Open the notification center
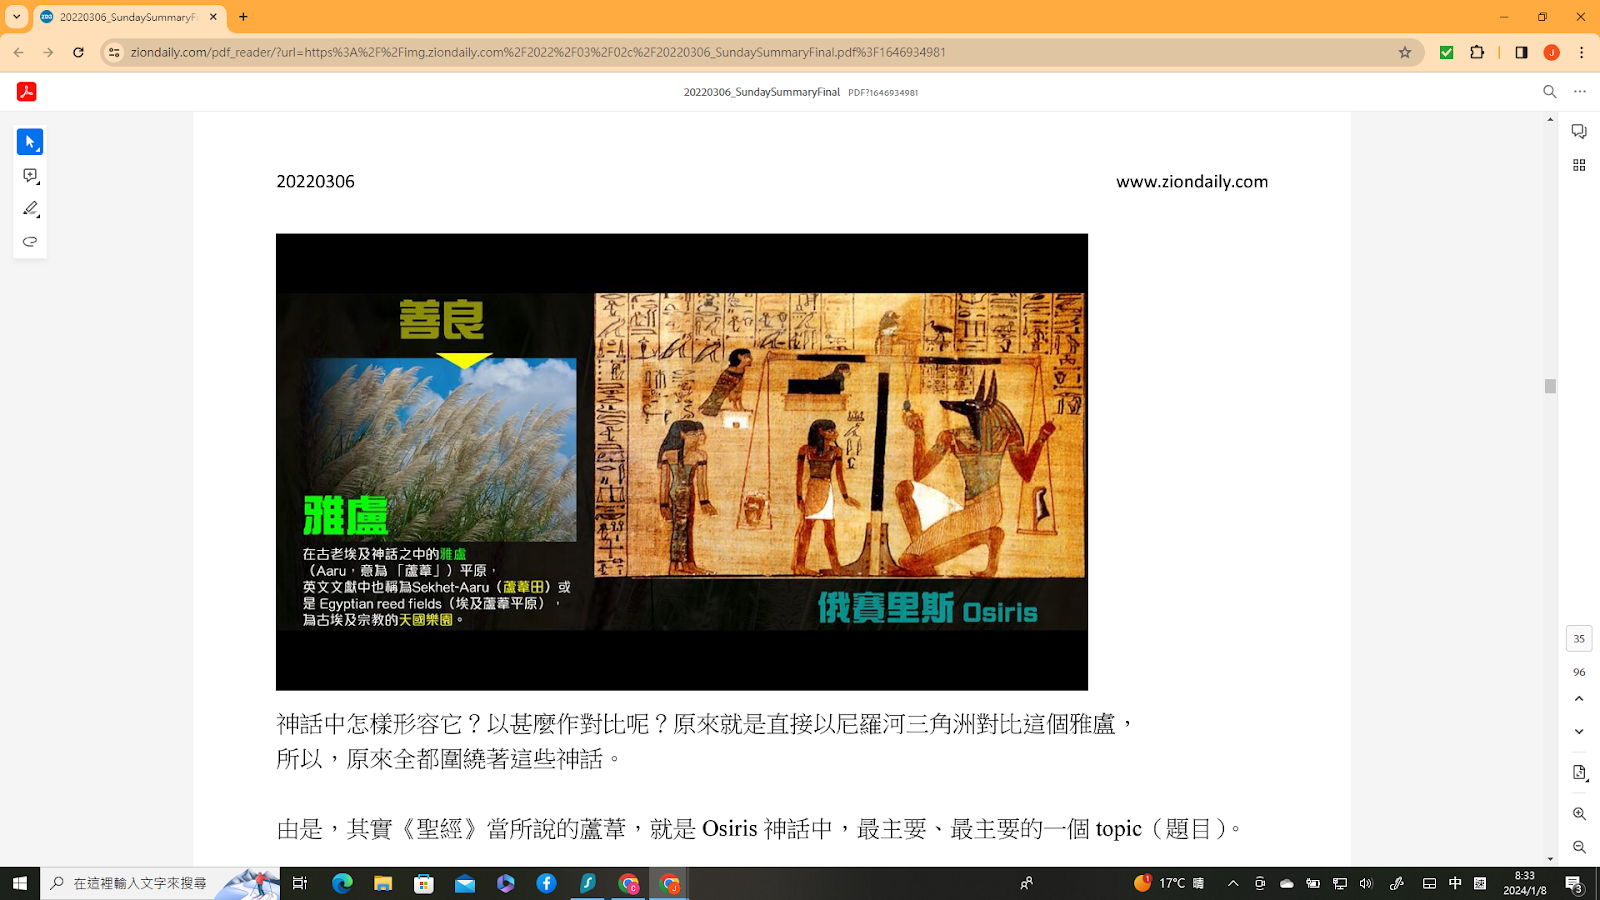Image resolution: width=1600 pixels, height=900 pixels. (x=1574, y=883)
